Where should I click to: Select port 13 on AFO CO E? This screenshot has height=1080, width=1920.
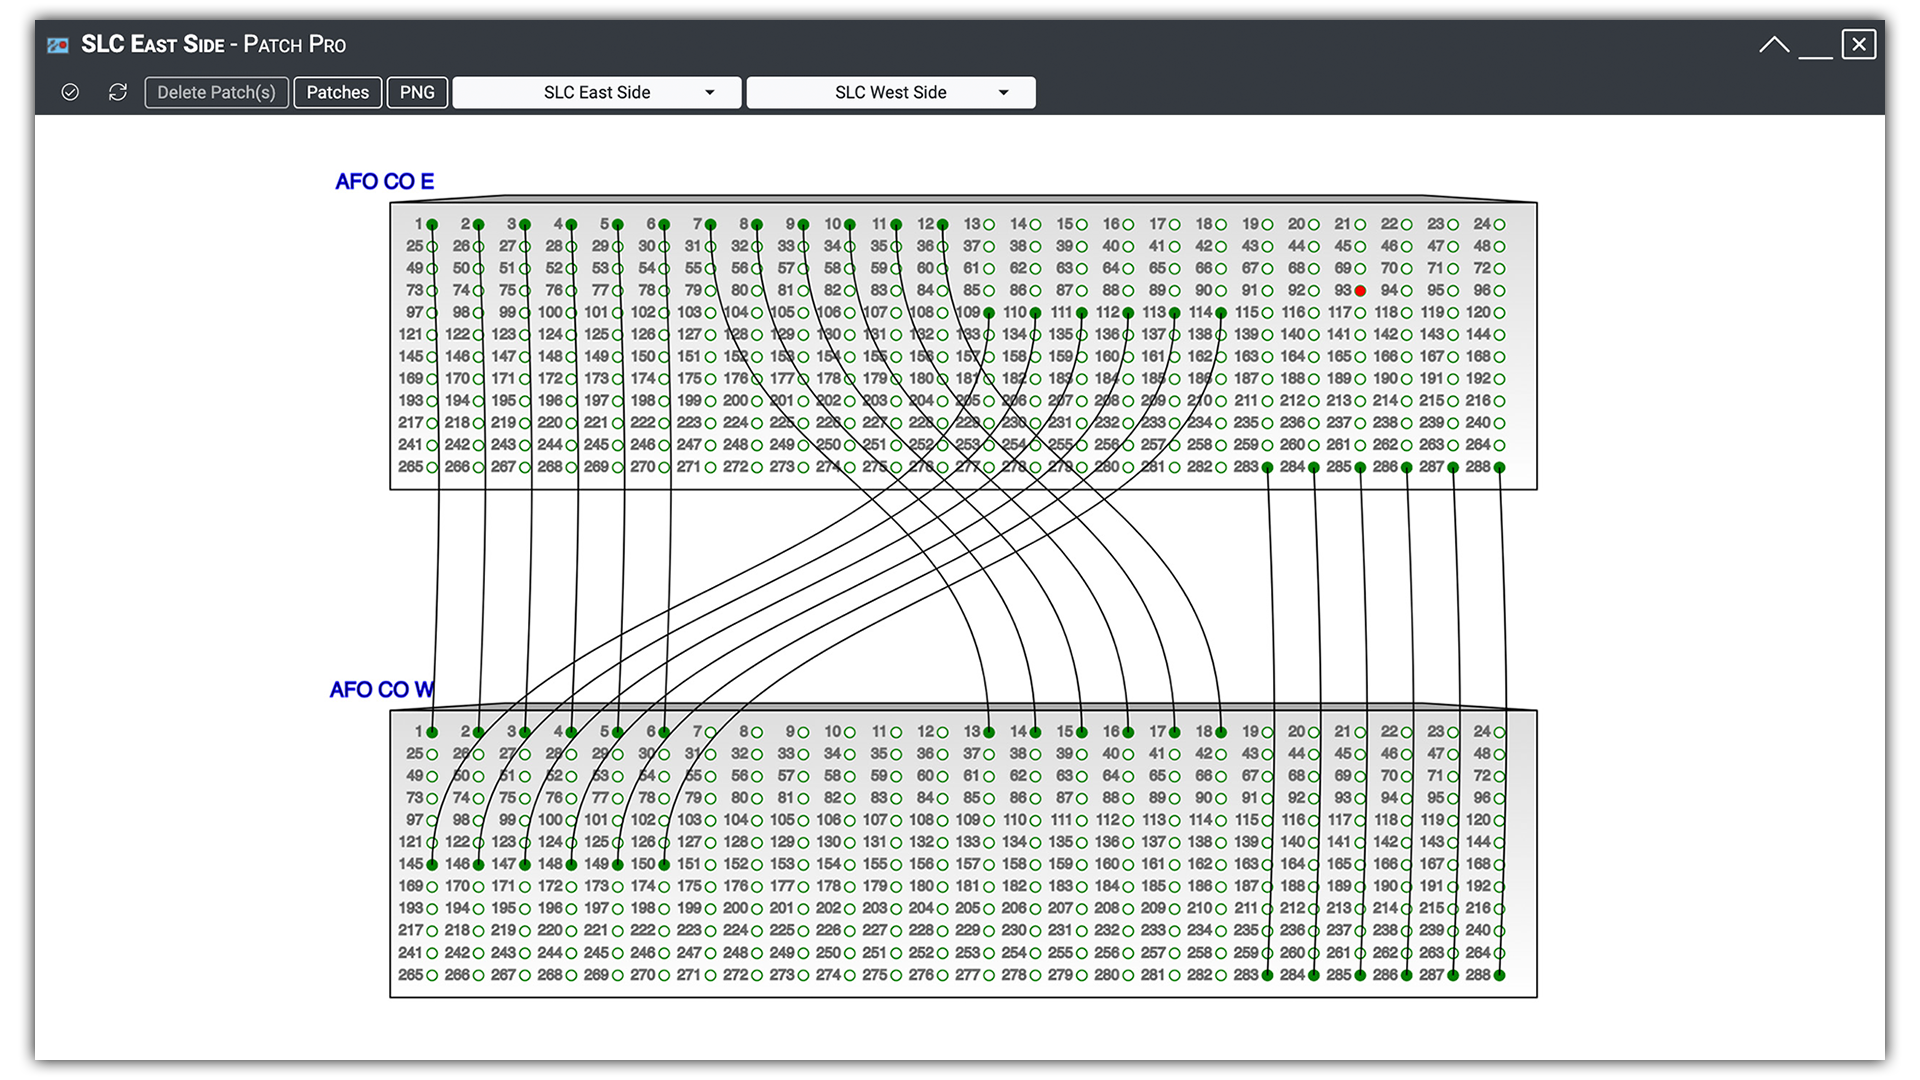click(989, 225)
